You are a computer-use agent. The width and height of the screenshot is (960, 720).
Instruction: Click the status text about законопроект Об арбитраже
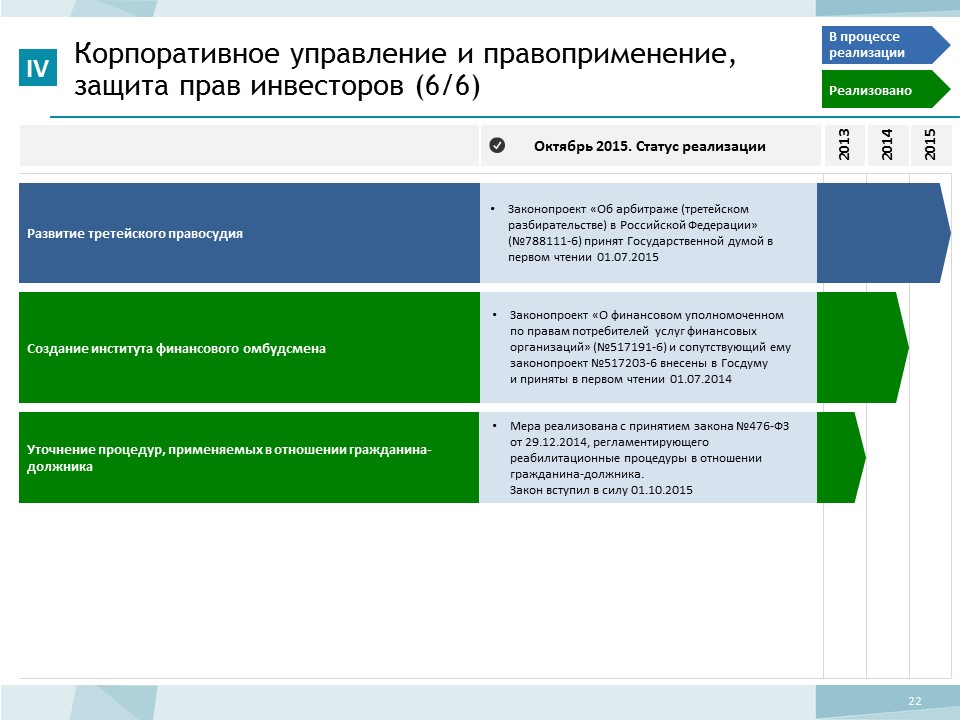(x=640, y=233)
